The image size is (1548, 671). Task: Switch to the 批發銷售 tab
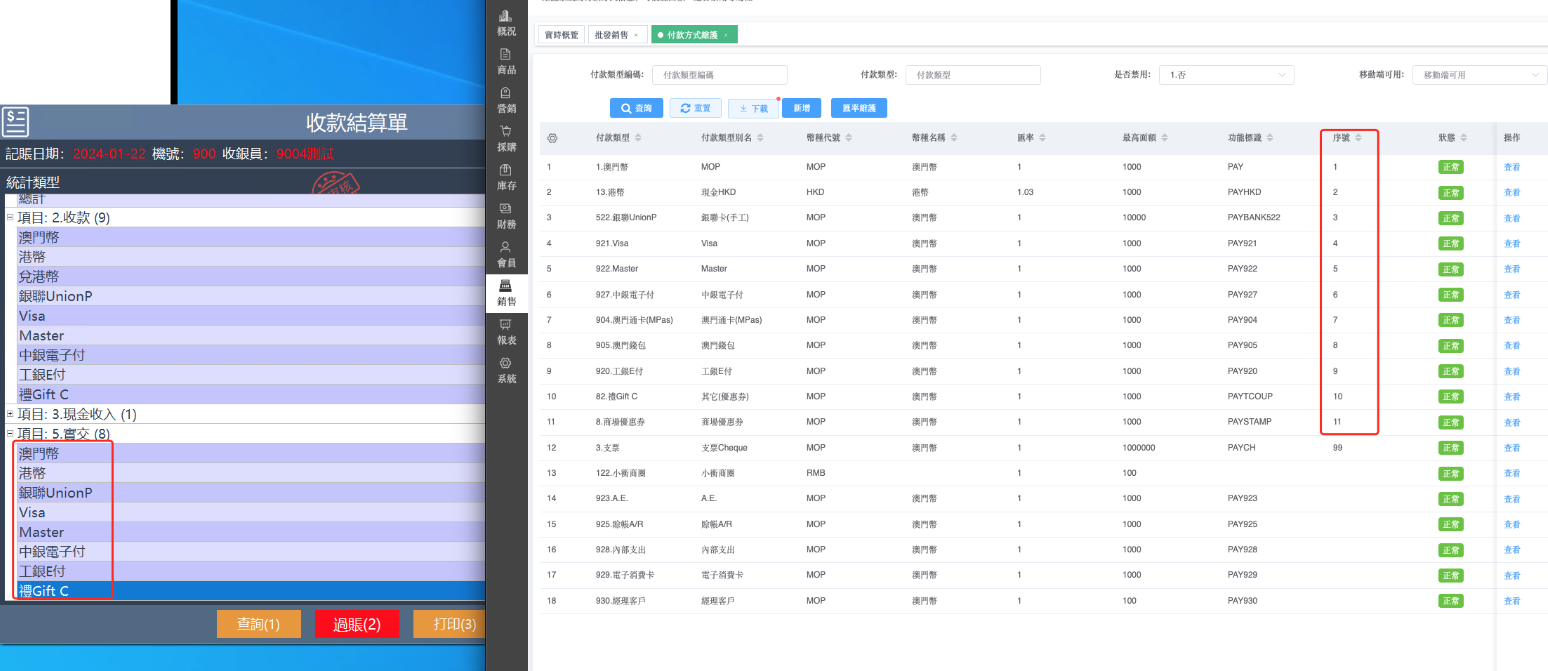coord(611,35)
